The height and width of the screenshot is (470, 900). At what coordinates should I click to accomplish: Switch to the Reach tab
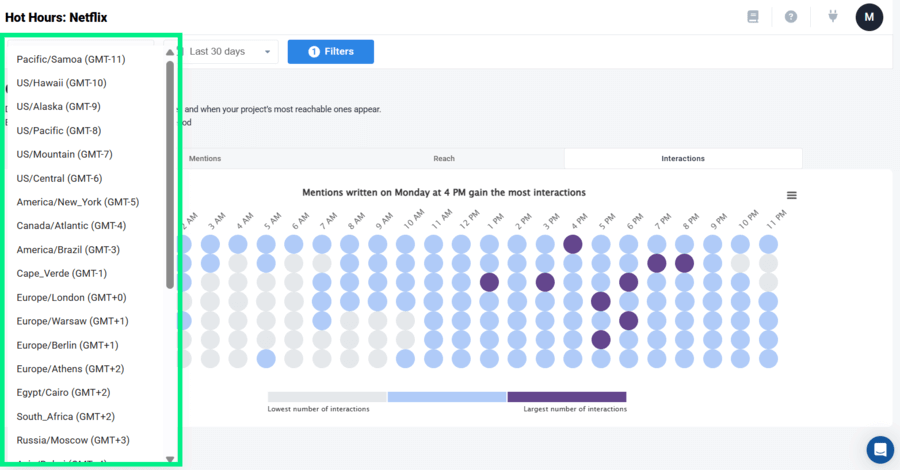[x=444, y=159]
